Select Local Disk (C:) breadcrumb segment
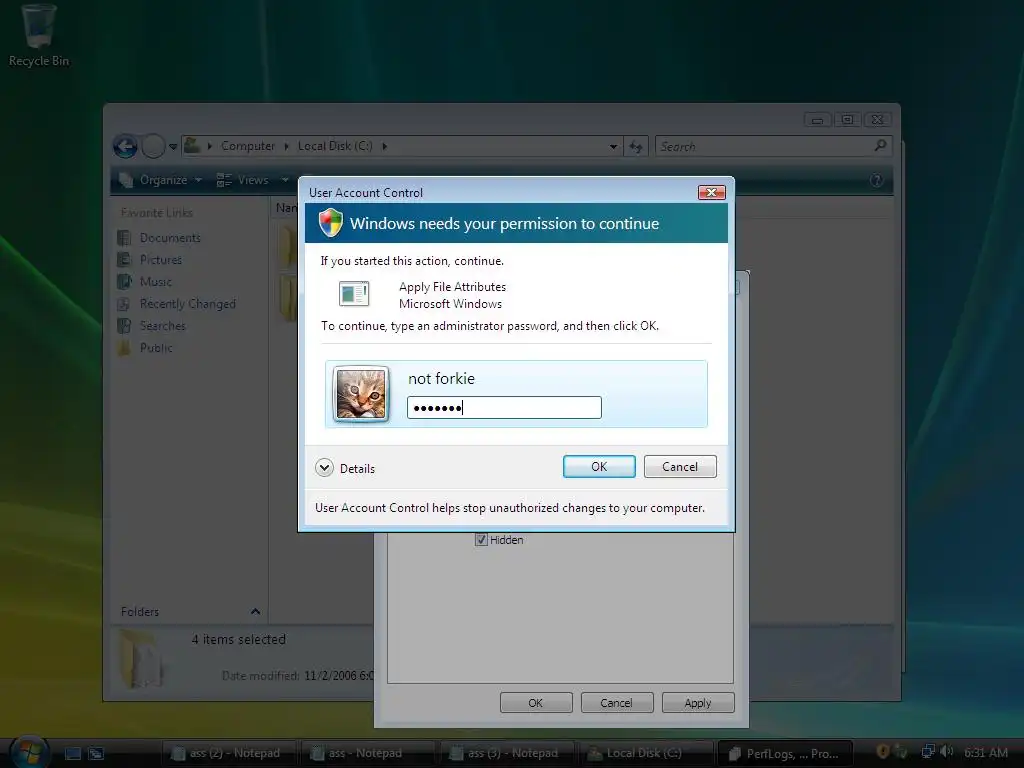This screenshot has height=768, width=1024. pyautogui.click(x=335, y=146)
